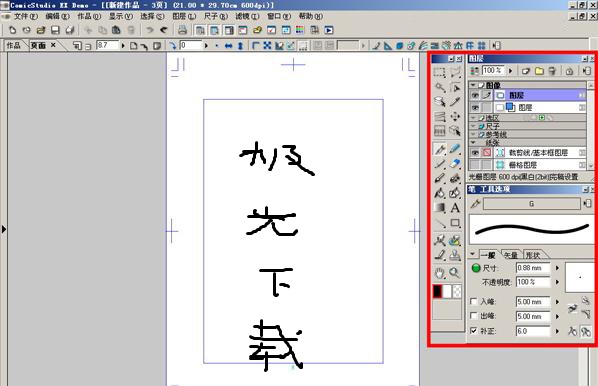This screenshot has width=598, height=386.
Task: Enable the 出峰 checkbox
Action: (x=474, y=316)
